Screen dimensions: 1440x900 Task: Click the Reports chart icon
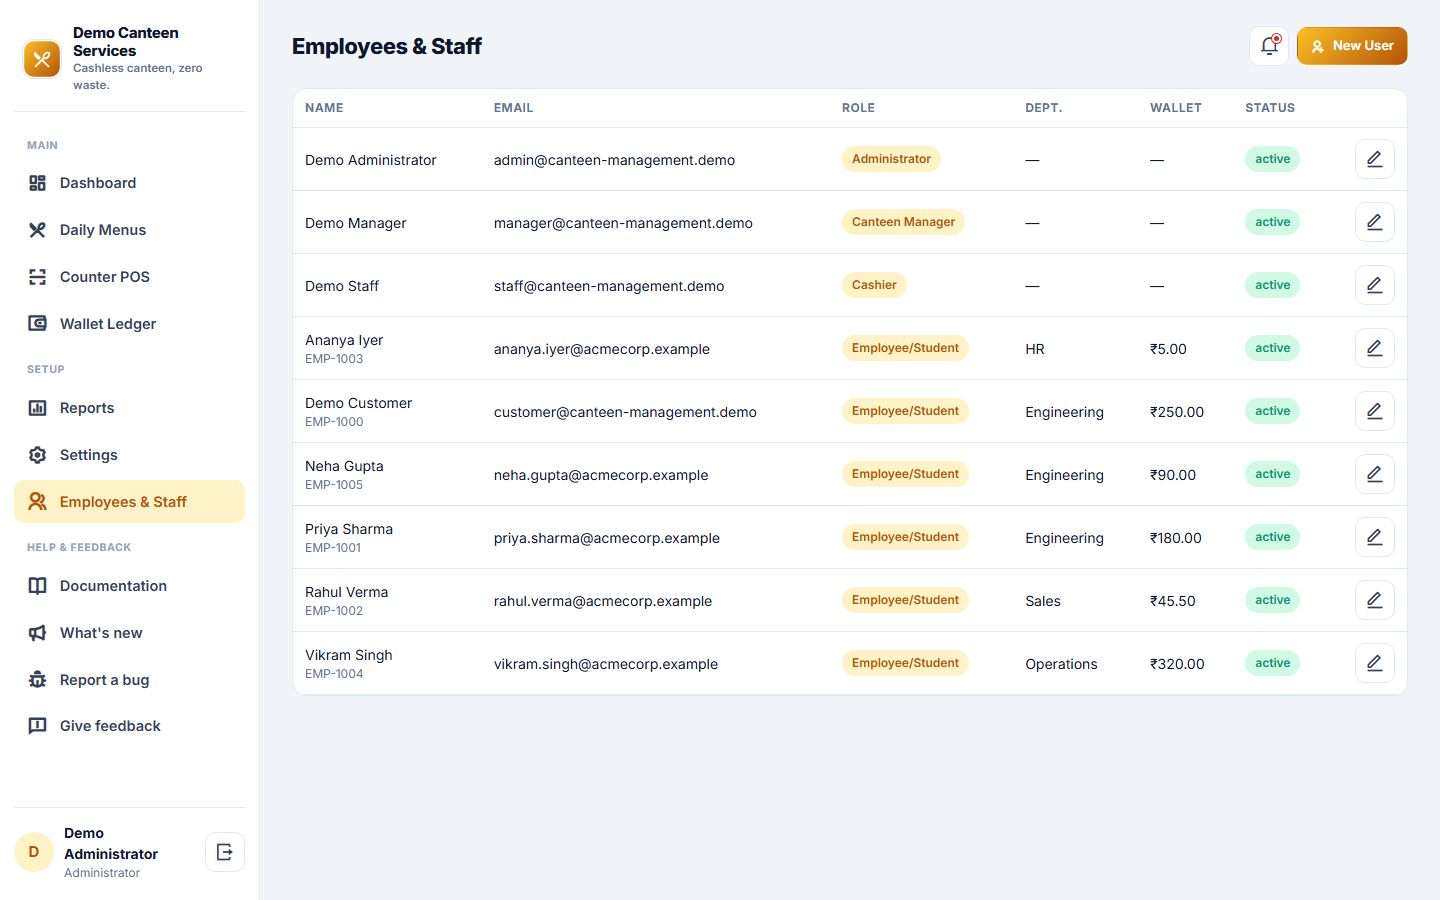pyautogui.click(x=37, y=408)
